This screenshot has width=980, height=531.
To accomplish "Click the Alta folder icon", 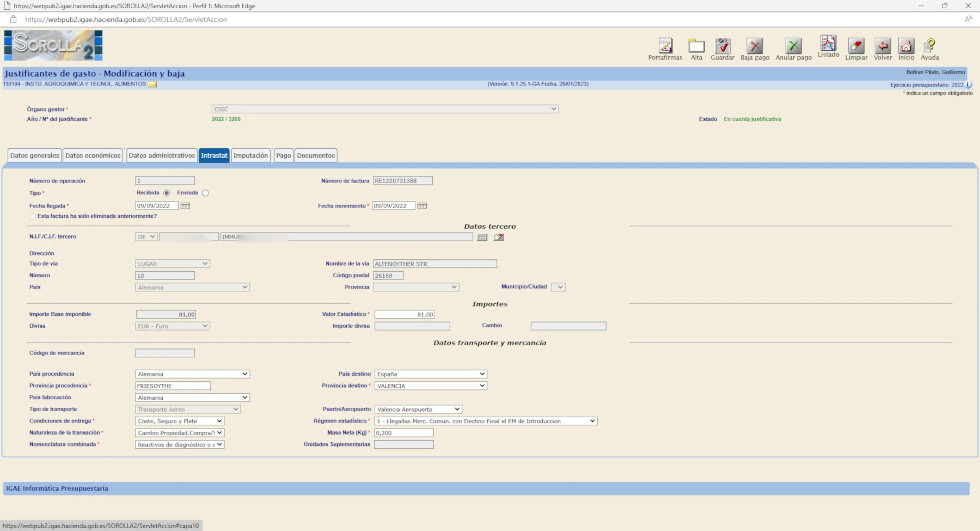I will pyautogui.click(x=696, y=46).
